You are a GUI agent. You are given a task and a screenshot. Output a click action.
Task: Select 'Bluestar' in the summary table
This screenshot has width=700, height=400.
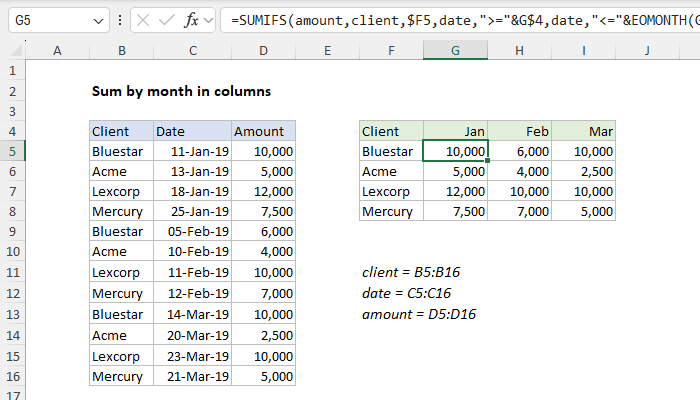[x=392, y=151]
